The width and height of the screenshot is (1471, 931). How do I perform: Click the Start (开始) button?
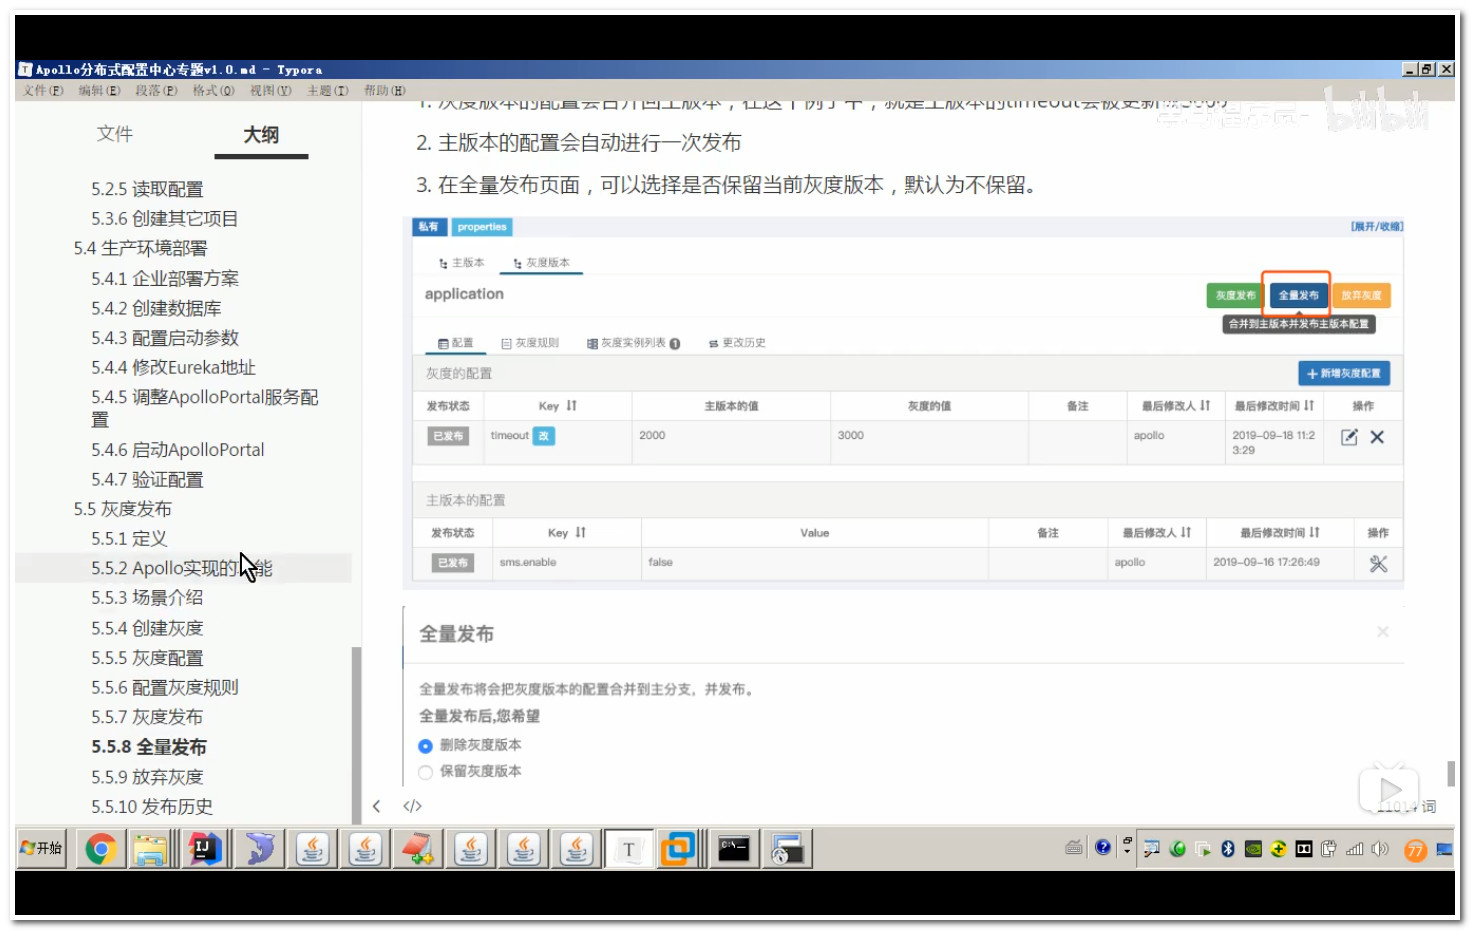[x=41, y=848]
